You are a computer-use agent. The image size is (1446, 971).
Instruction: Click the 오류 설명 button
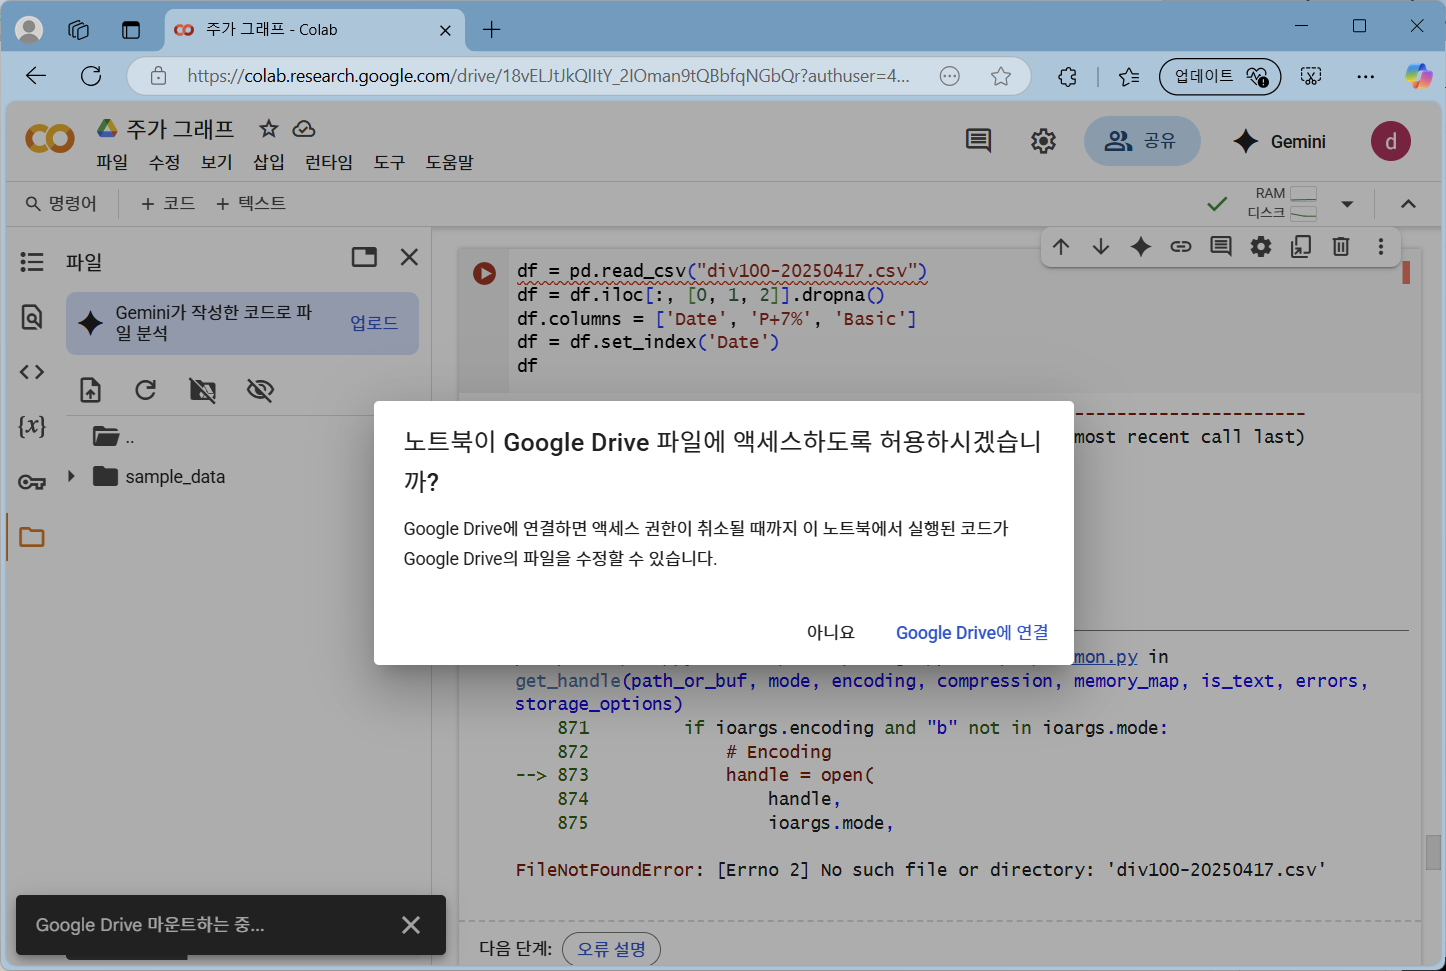point(611,949)
